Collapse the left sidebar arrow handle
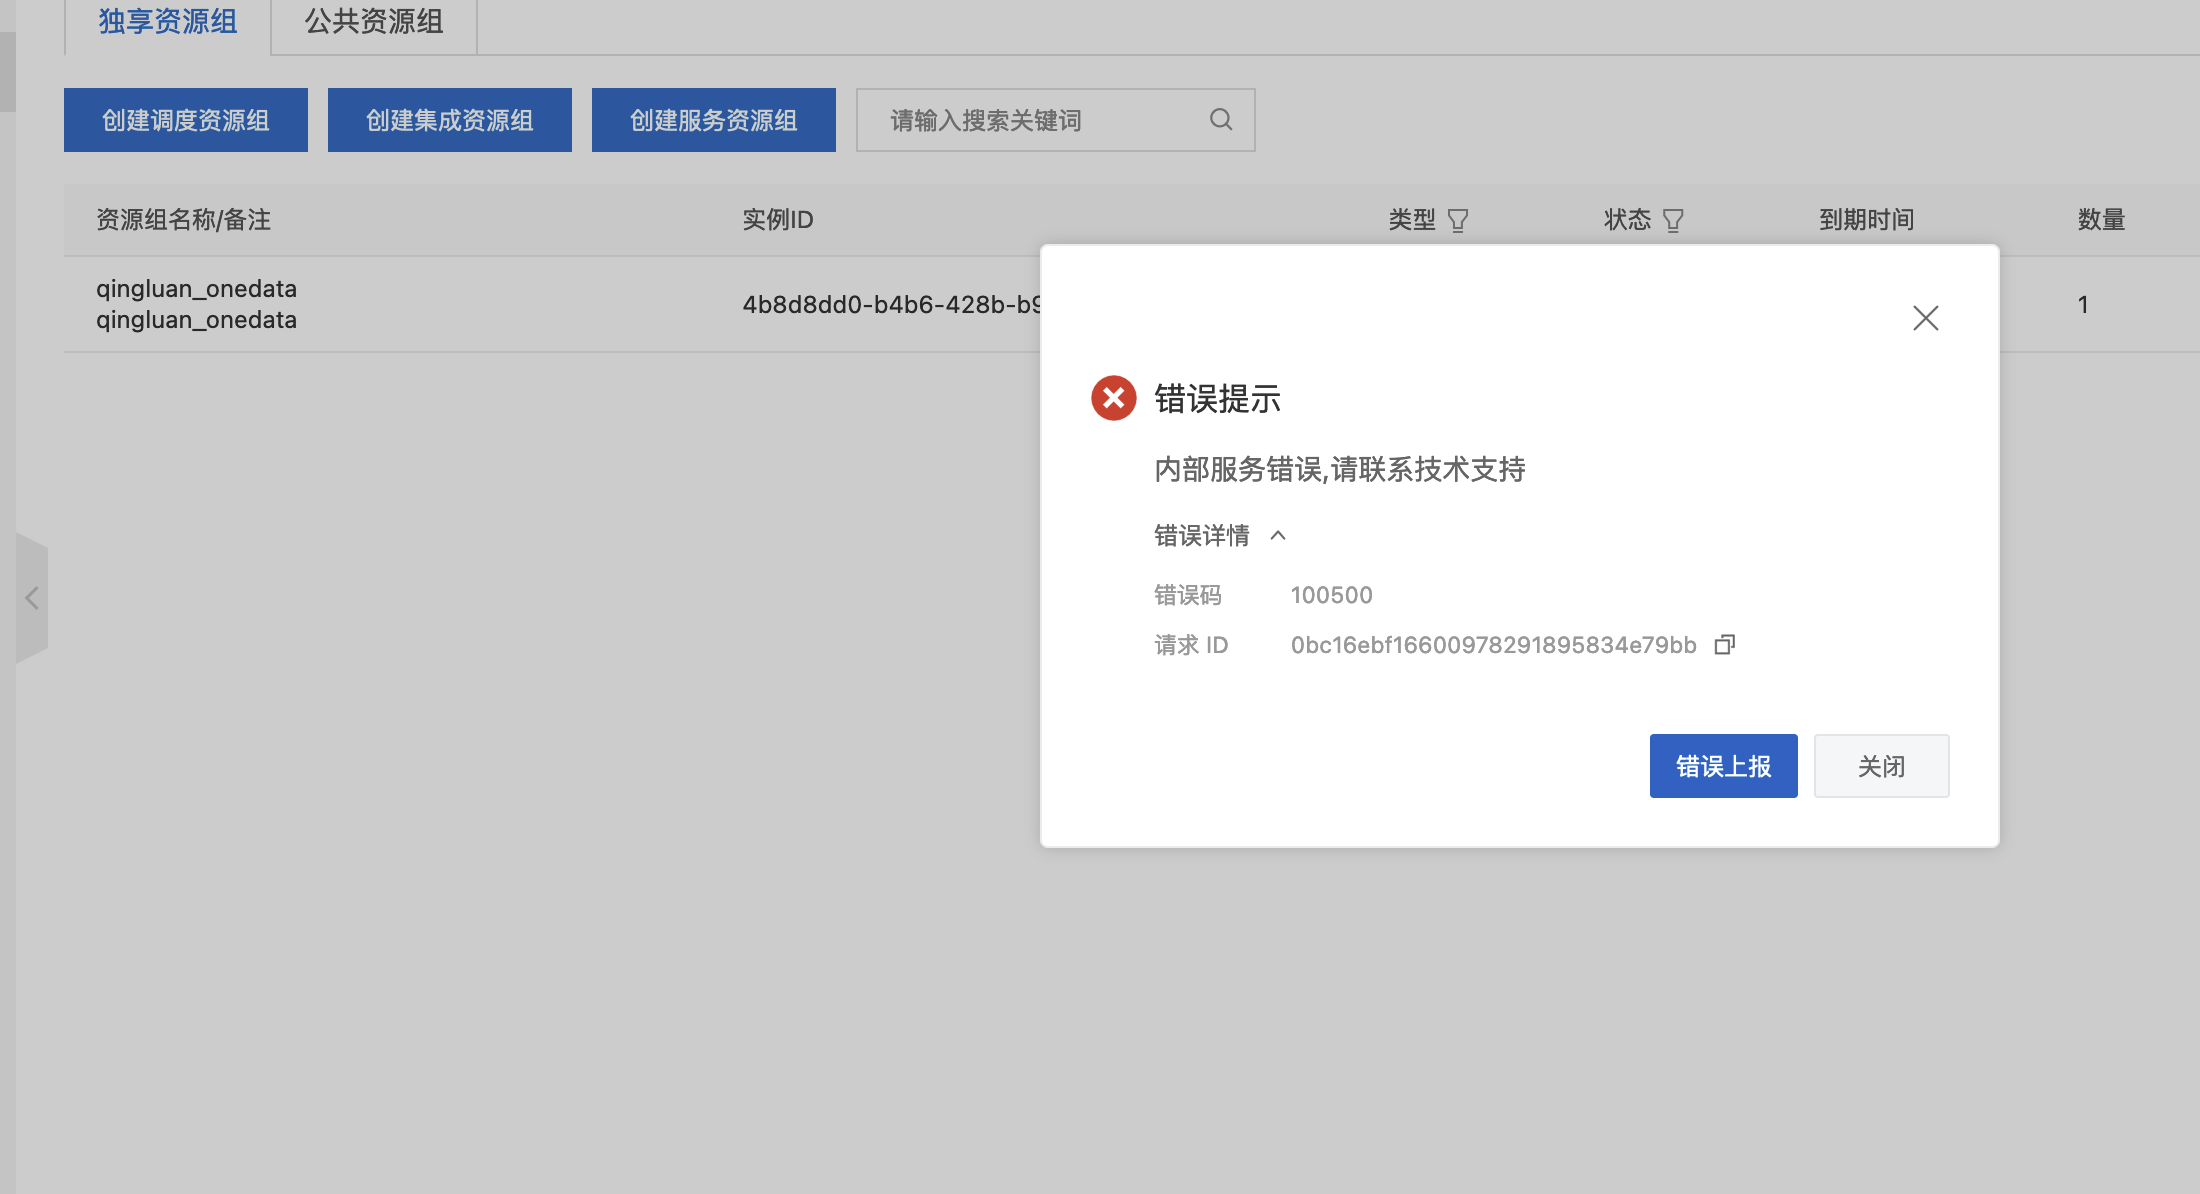Image resolution: width=2200 pixels, height=1194 pixels. pyautogui.click(x=32, y=598)
